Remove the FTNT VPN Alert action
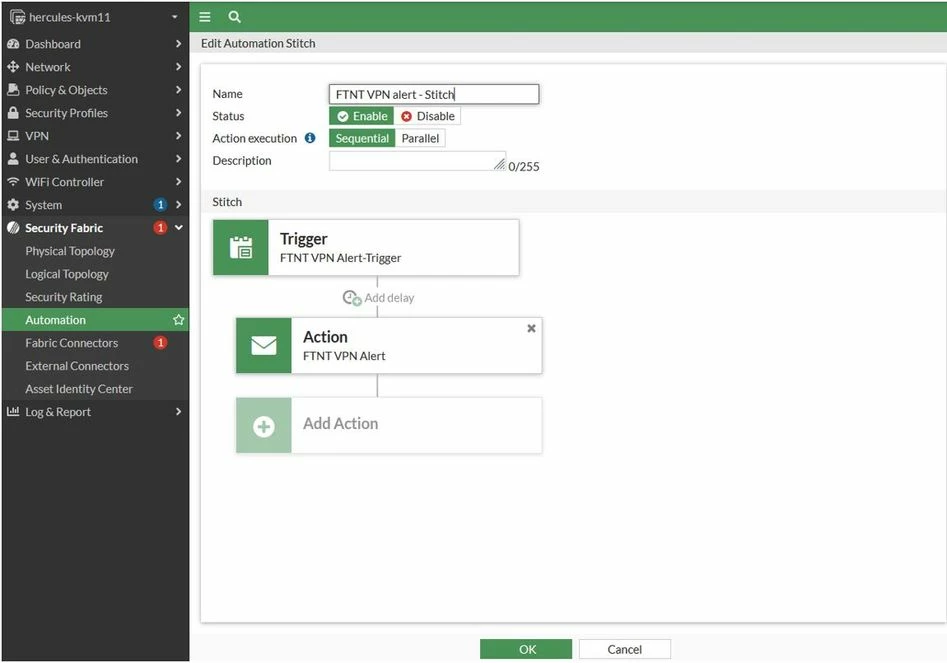This screenshot has width=947, height=663. (x=531, y=328)
